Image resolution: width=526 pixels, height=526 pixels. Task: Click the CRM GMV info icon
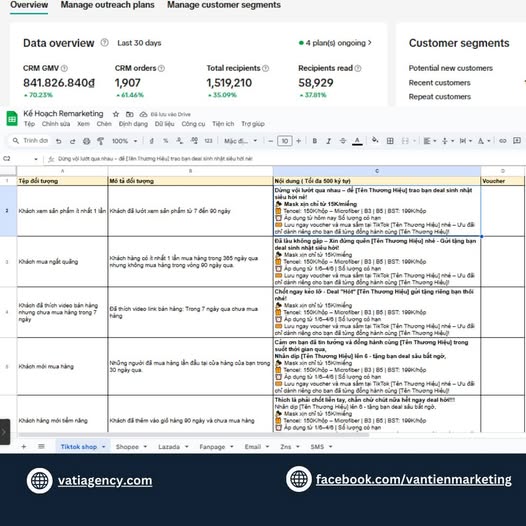click(x=64, y=68)
